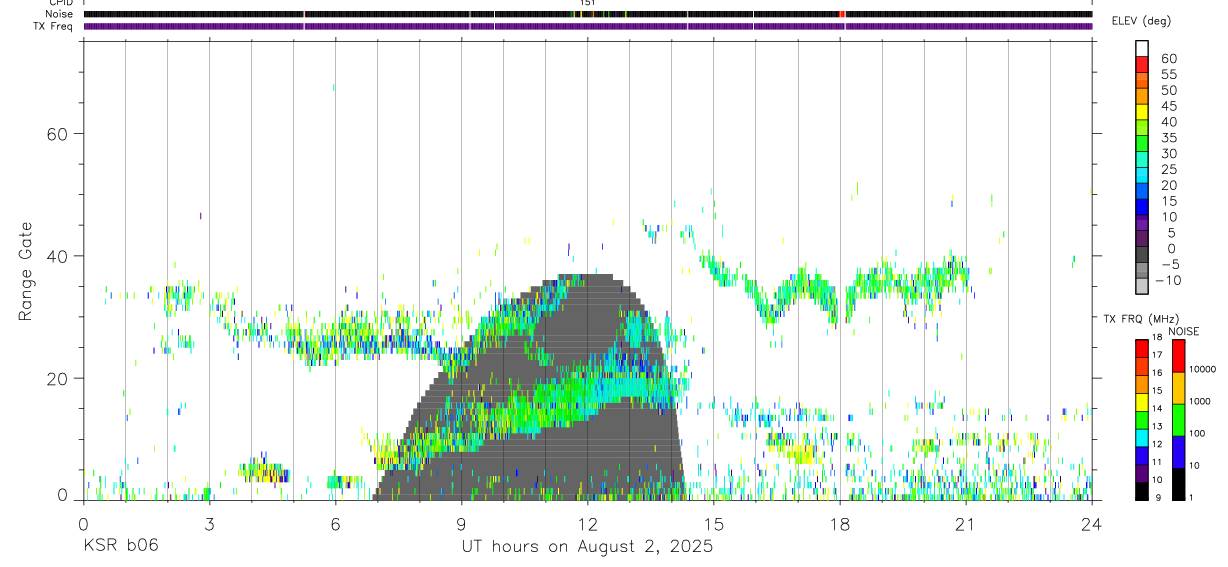Click the cyan 12–13 MHz TX FRQ swatch
This screenshot has height=567, width=1228.
(1142, 437)
